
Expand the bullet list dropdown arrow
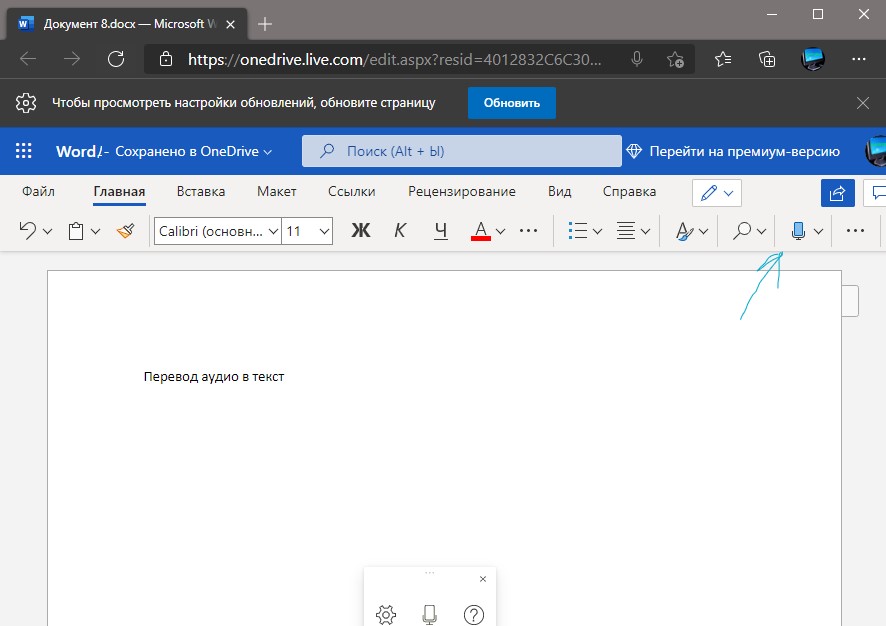597,231
